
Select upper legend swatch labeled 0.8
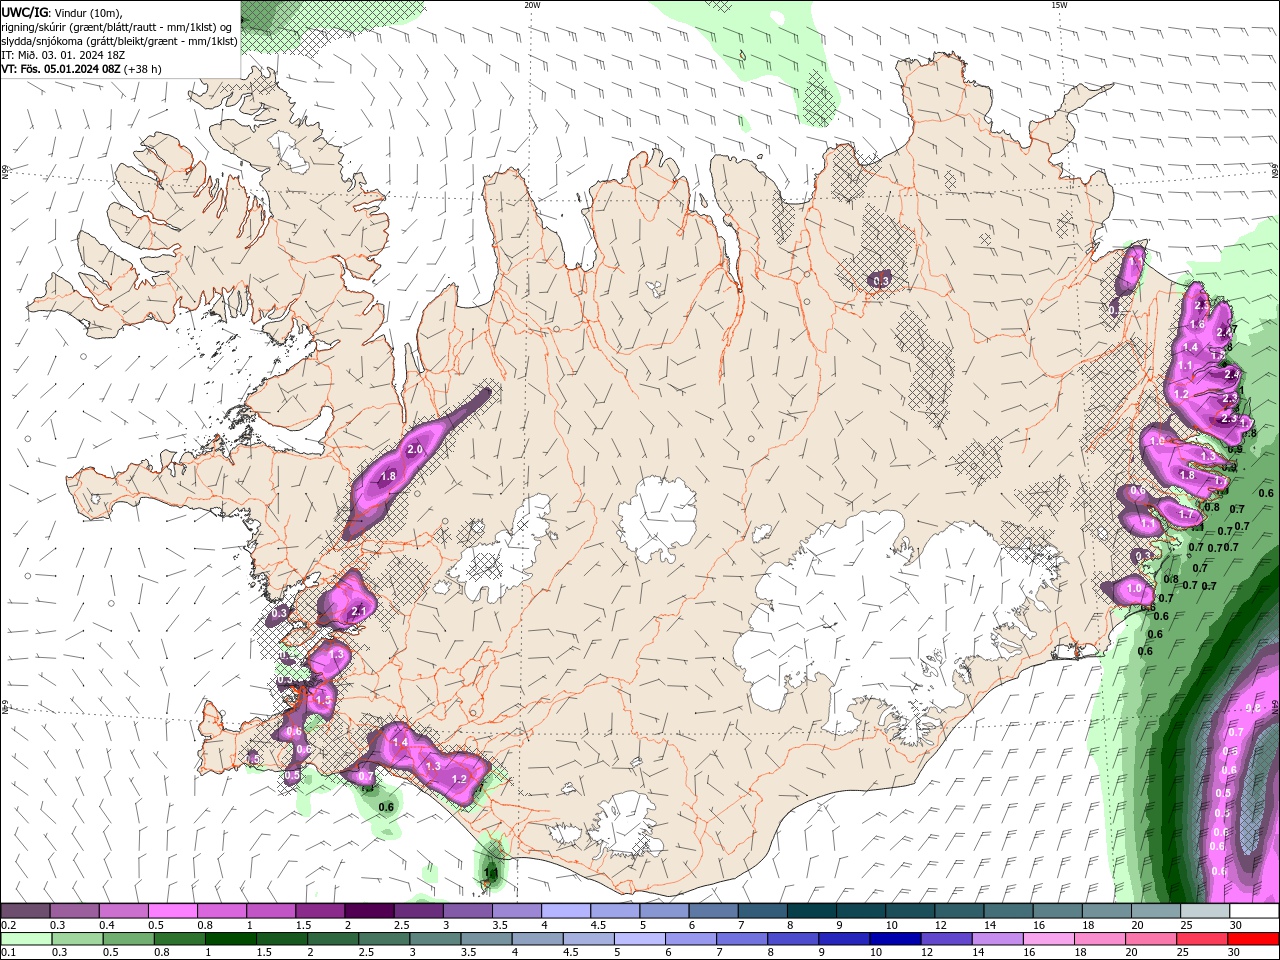(x=222, y=911)
